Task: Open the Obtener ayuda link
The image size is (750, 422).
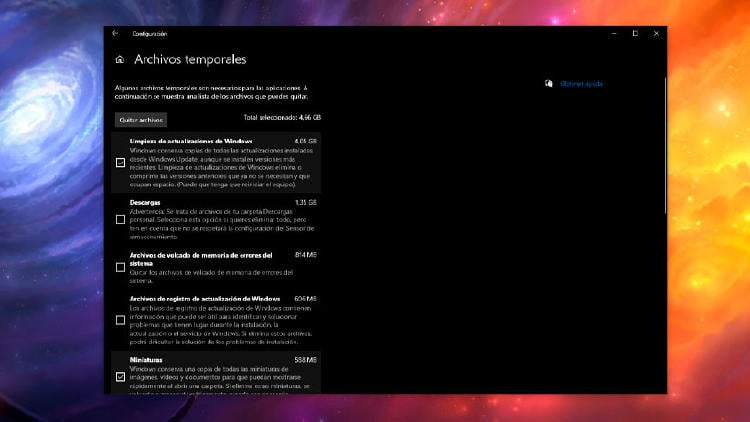Action: (x=581, y=84)
